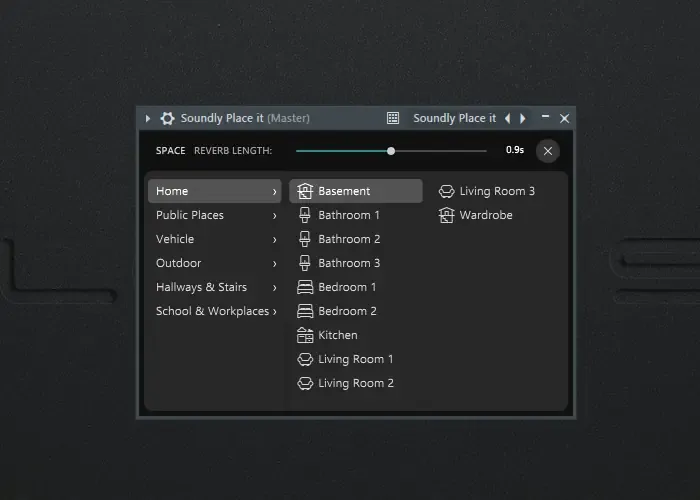Click the Living Room 1 sofa icon
The height and width of the screenshot is (500, 700).
coord(305,359)
